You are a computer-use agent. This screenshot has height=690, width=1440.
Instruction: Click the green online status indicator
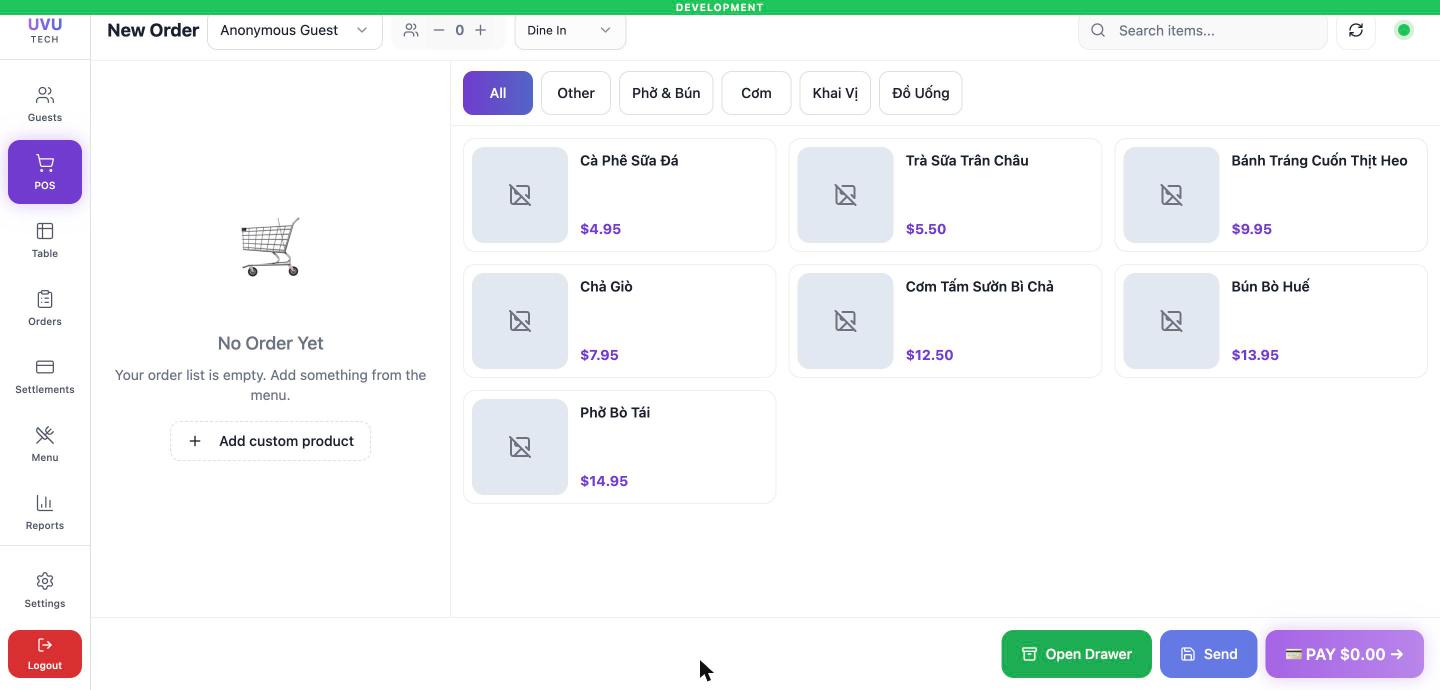(x=1404, y=30)
